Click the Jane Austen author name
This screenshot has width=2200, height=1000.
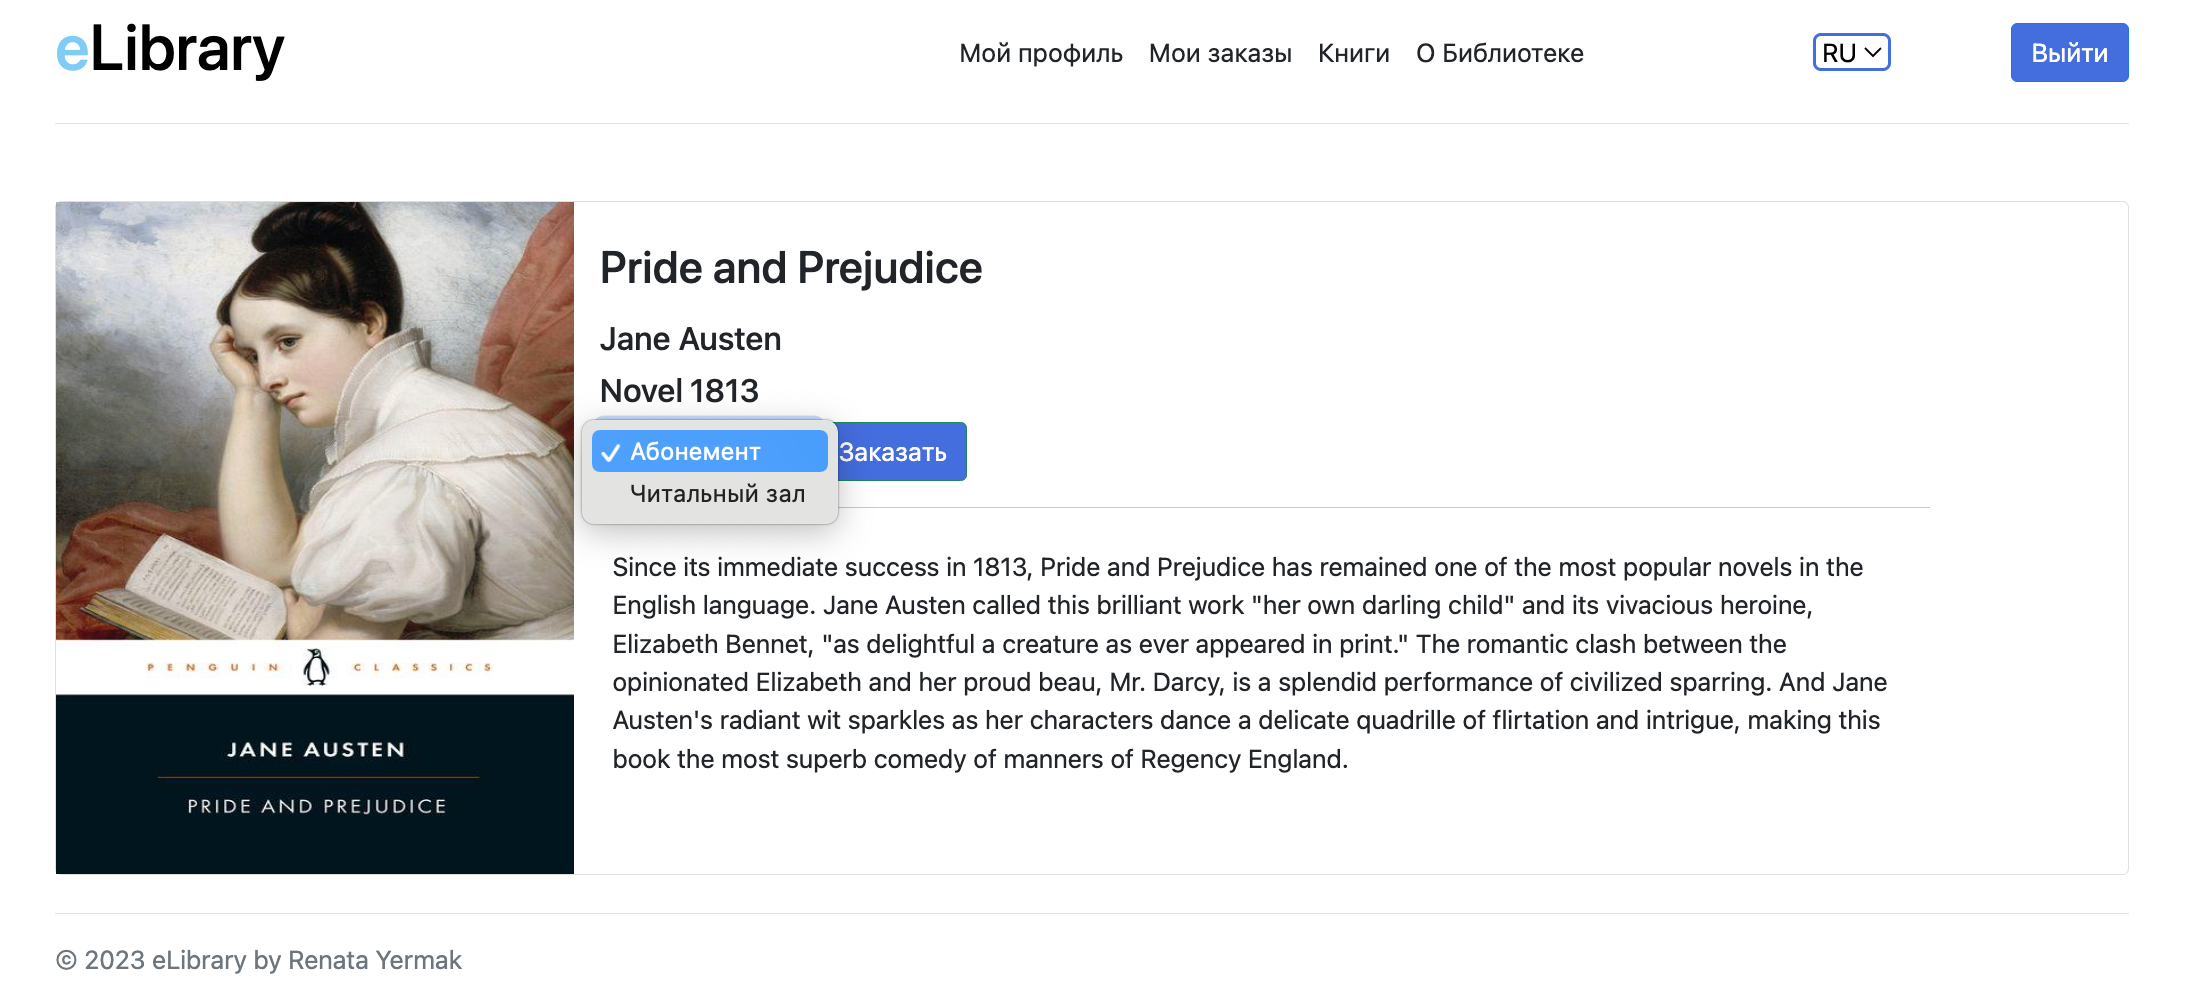(690, 339)
